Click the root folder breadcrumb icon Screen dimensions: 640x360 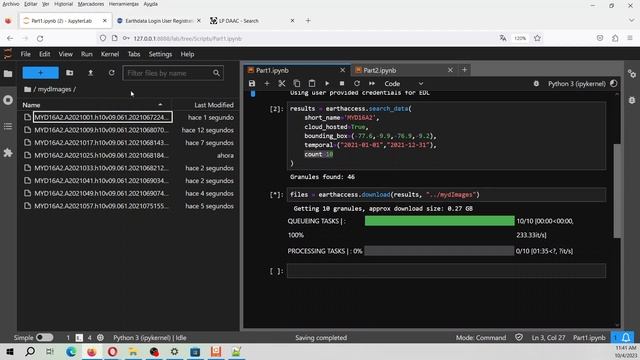[x=27, y=89]
